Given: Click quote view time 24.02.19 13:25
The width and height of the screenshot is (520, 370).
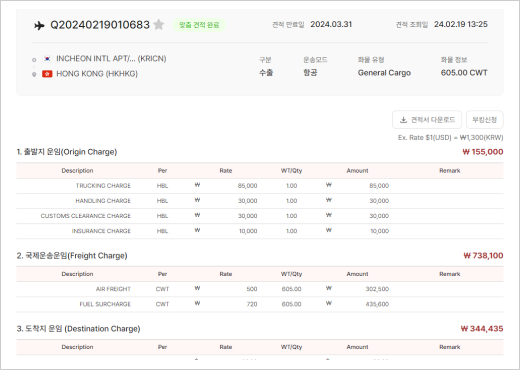Looking at the screenshot, I should click(x=461, y=24).
